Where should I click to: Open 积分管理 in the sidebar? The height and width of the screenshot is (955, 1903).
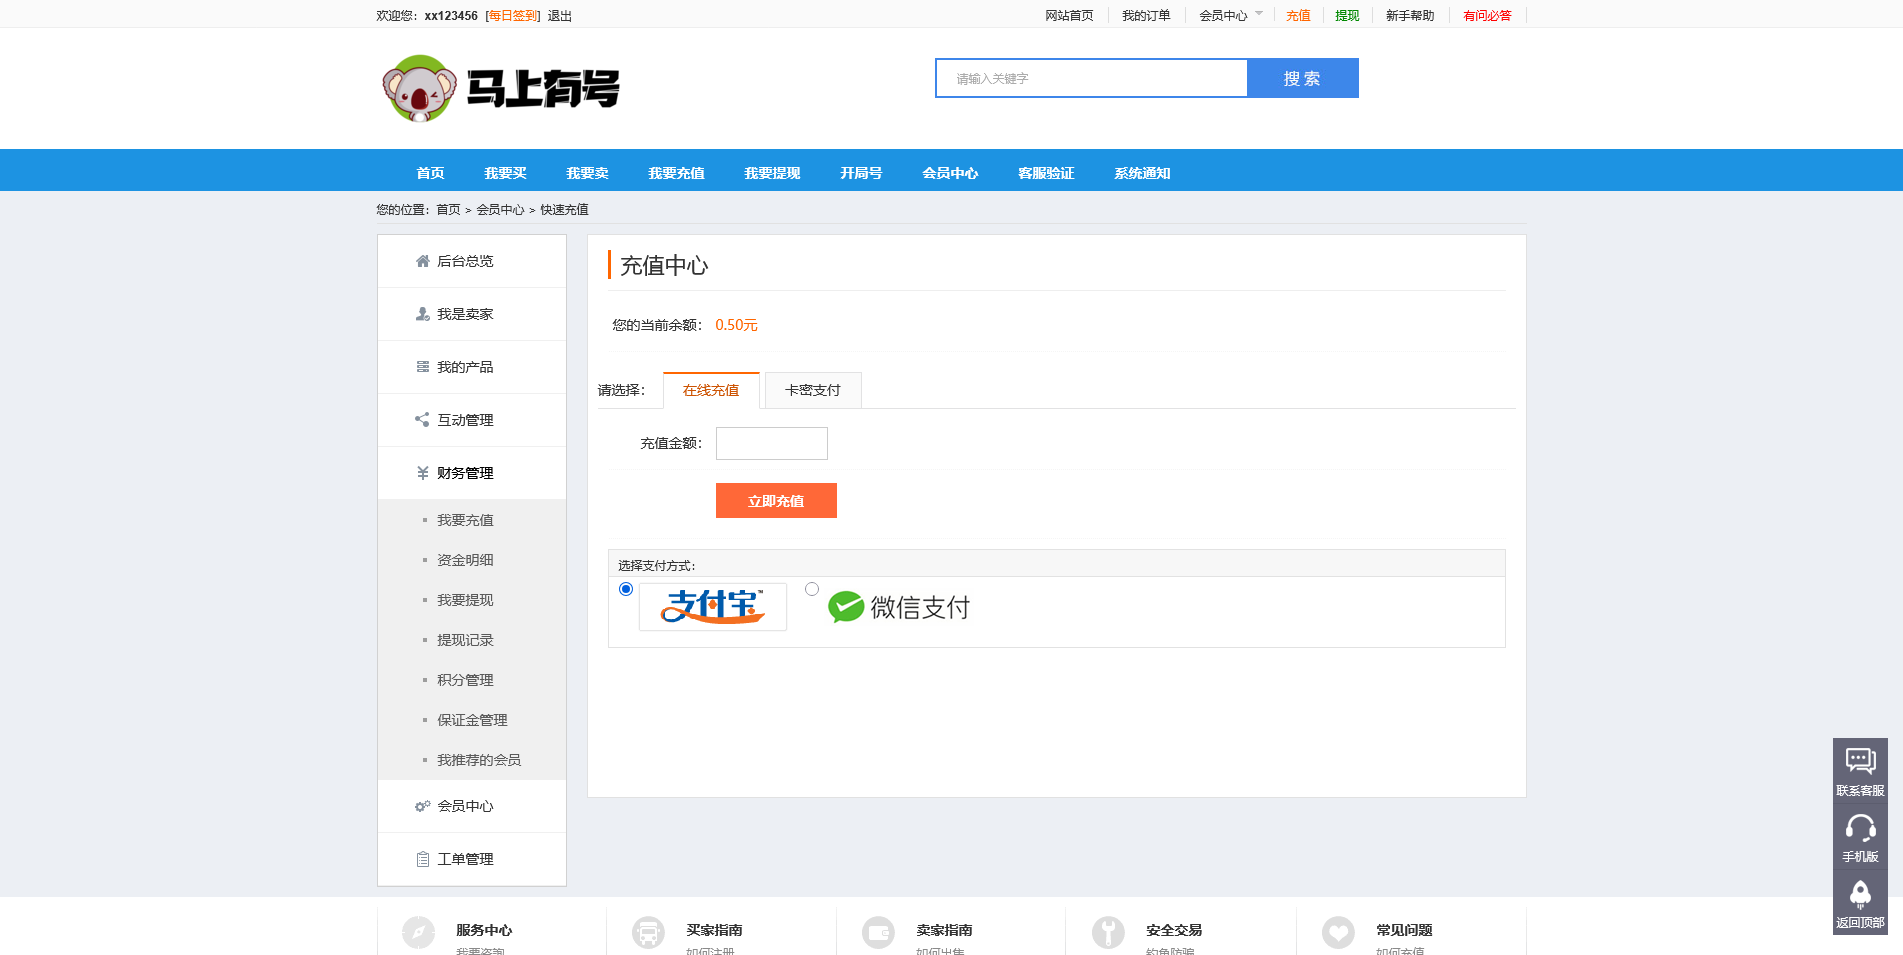click(465, 680)
